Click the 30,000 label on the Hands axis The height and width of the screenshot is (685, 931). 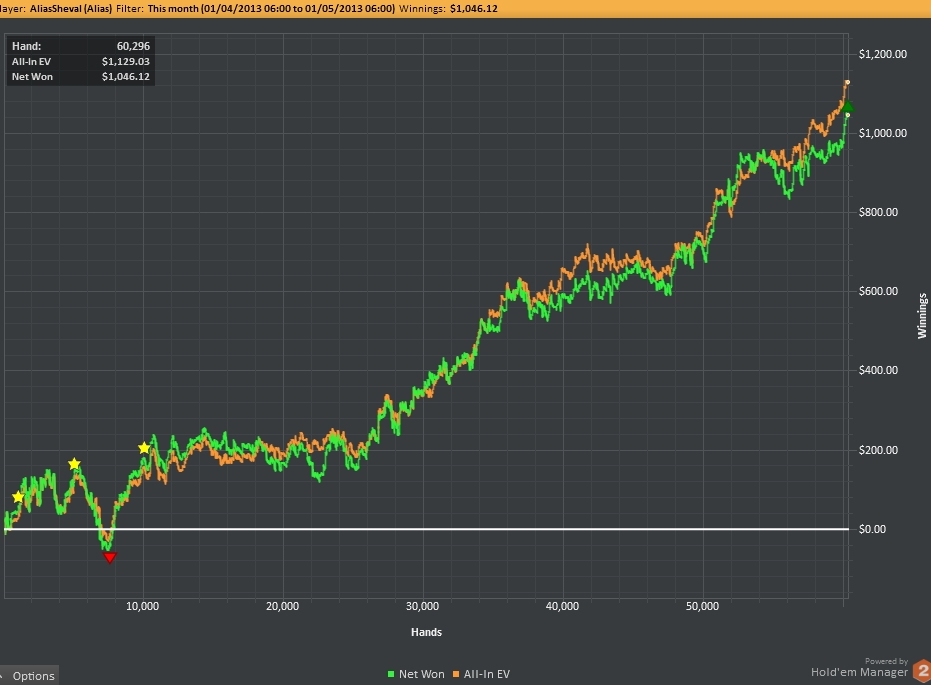pos(423,606)
